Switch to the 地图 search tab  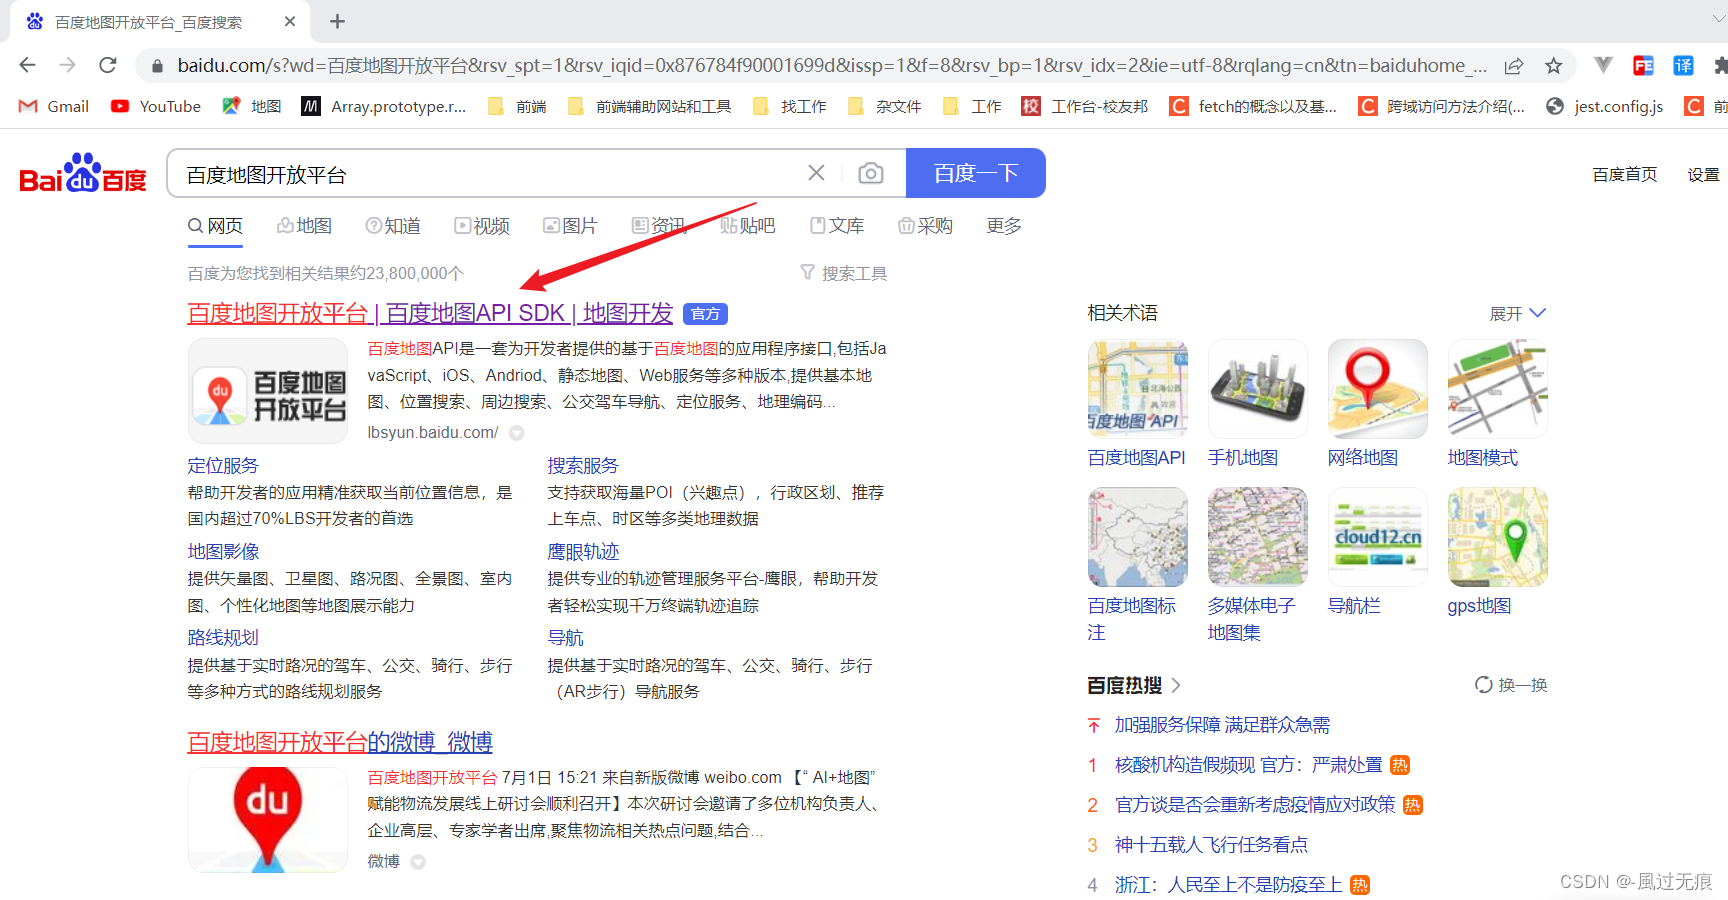(x=304, y=226)
